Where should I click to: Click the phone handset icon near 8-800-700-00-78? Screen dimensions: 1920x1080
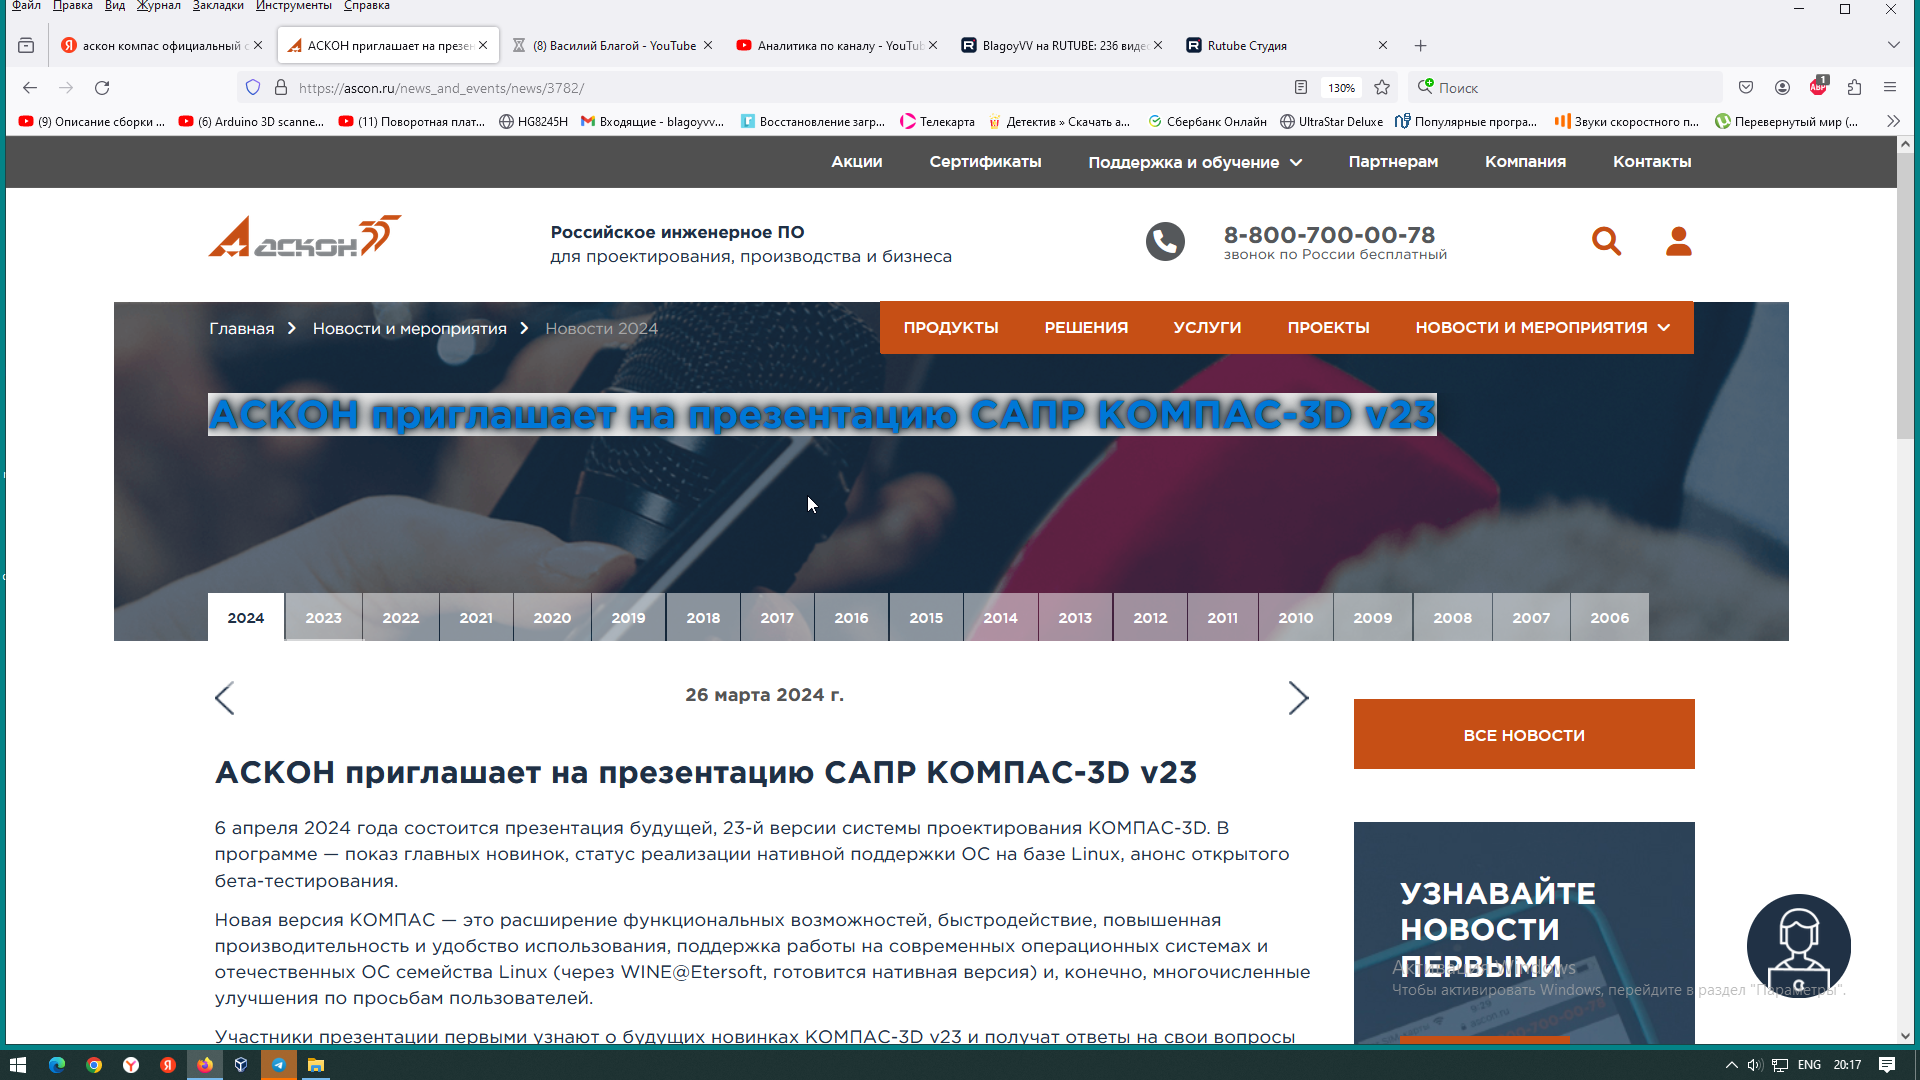1164,241
